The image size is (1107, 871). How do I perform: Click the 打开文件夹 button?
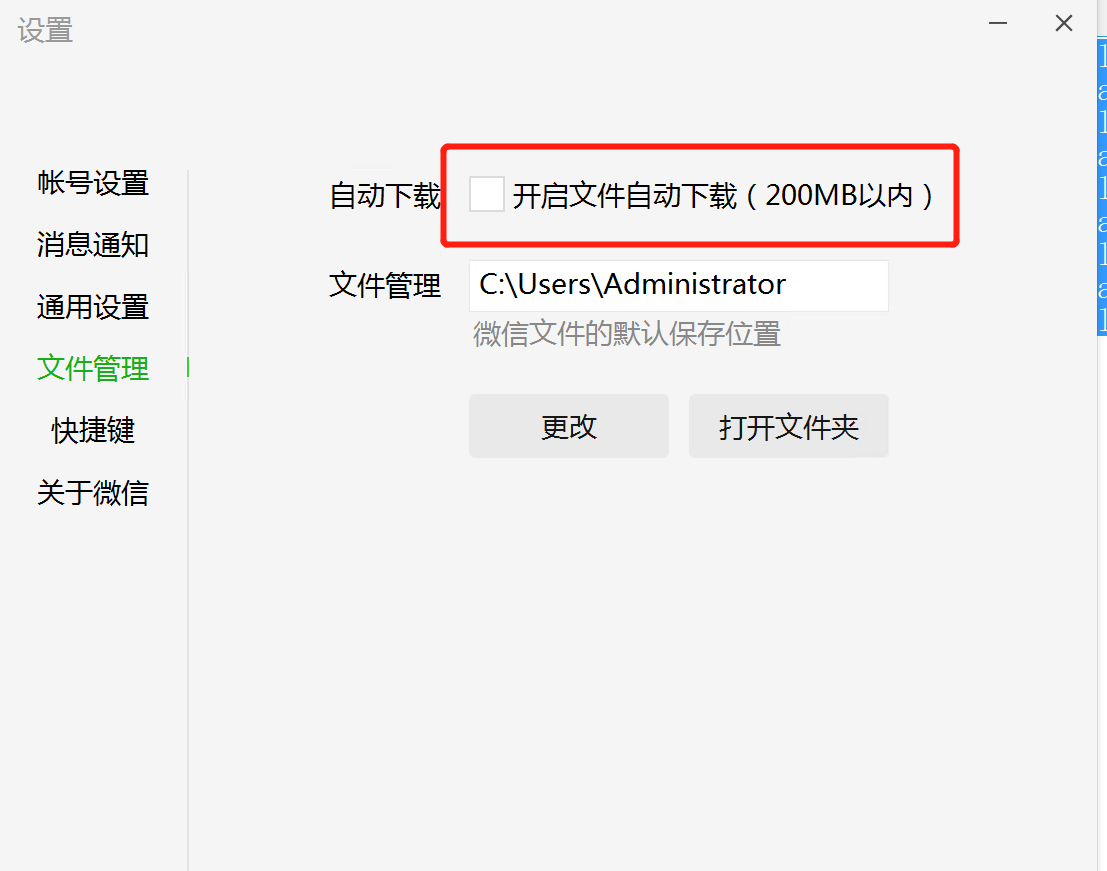coord(789,426)
